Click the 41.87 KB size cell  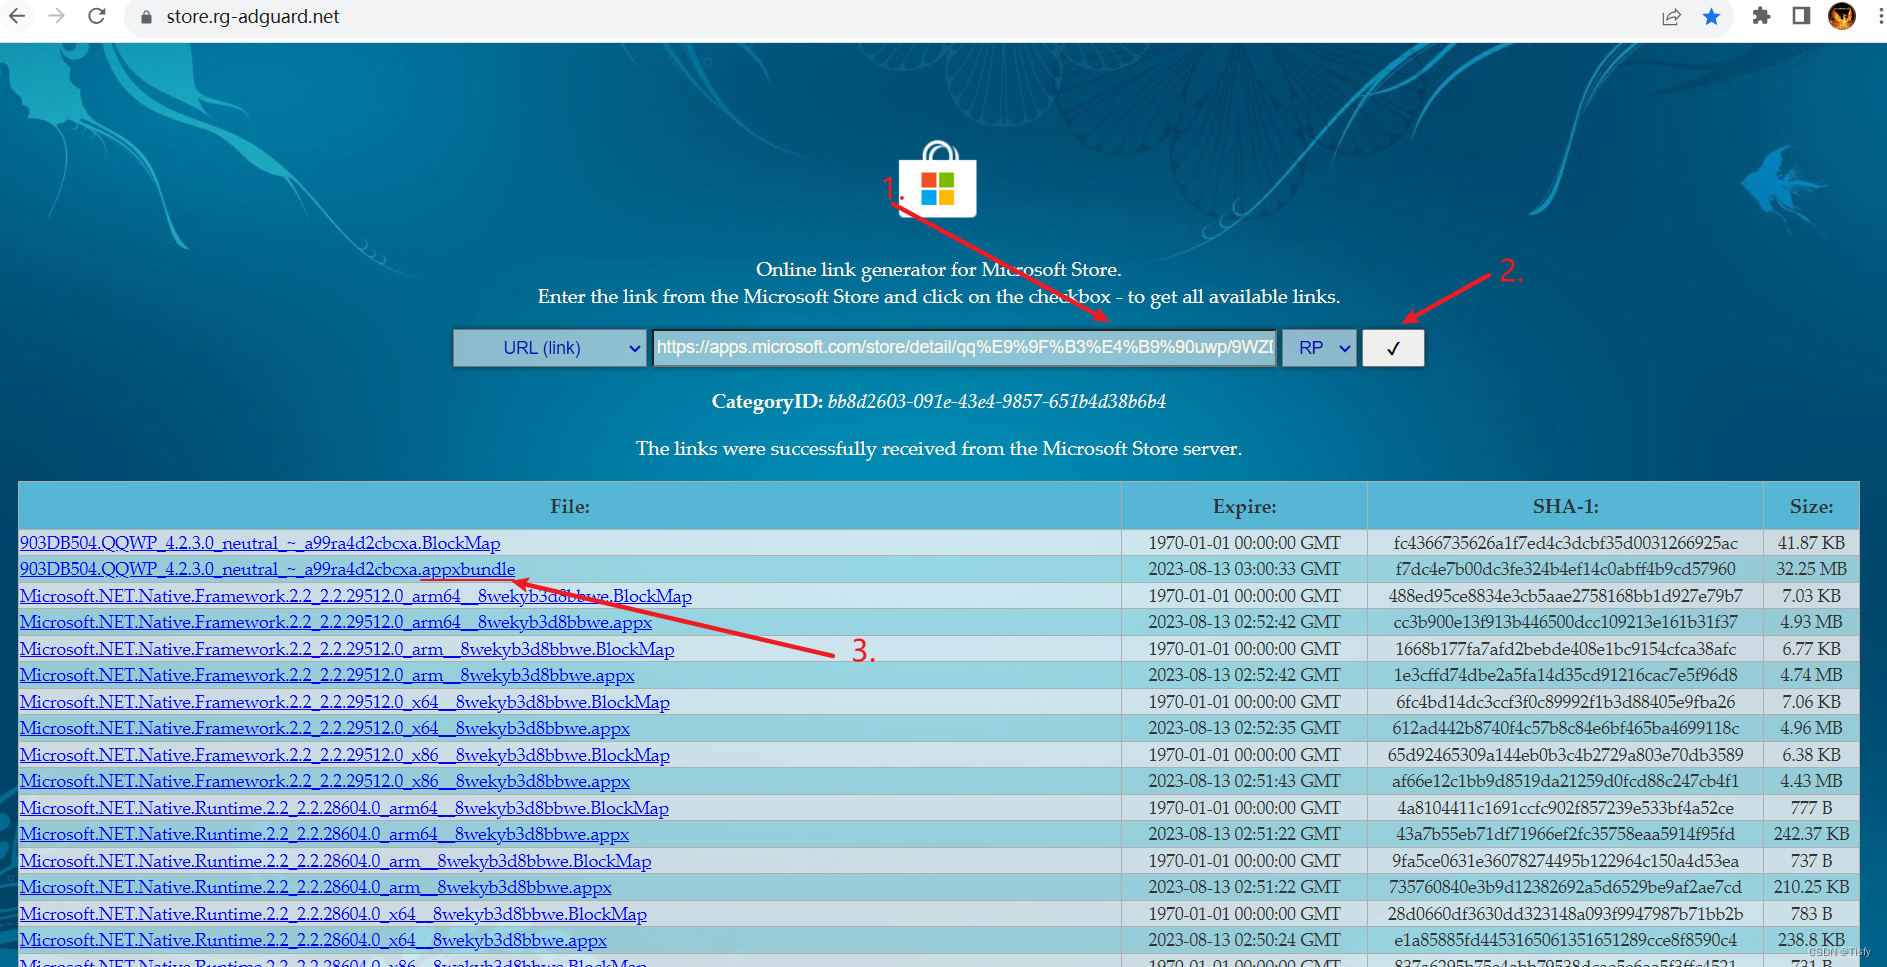[x=1811, y=543]
